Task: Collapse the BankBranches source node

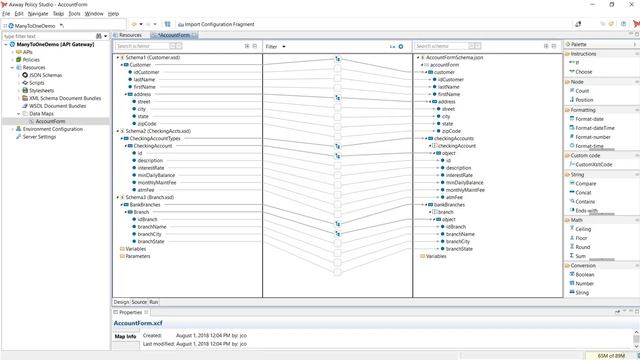Action: [122, 204]
